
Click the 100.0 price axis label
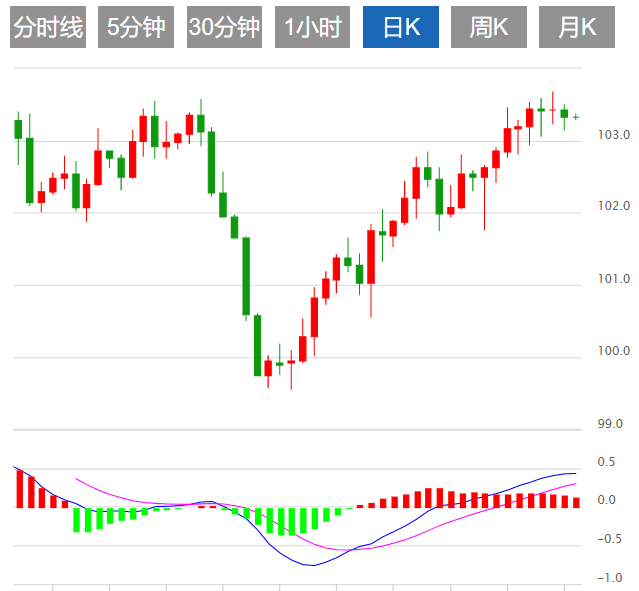coord(613,351)
